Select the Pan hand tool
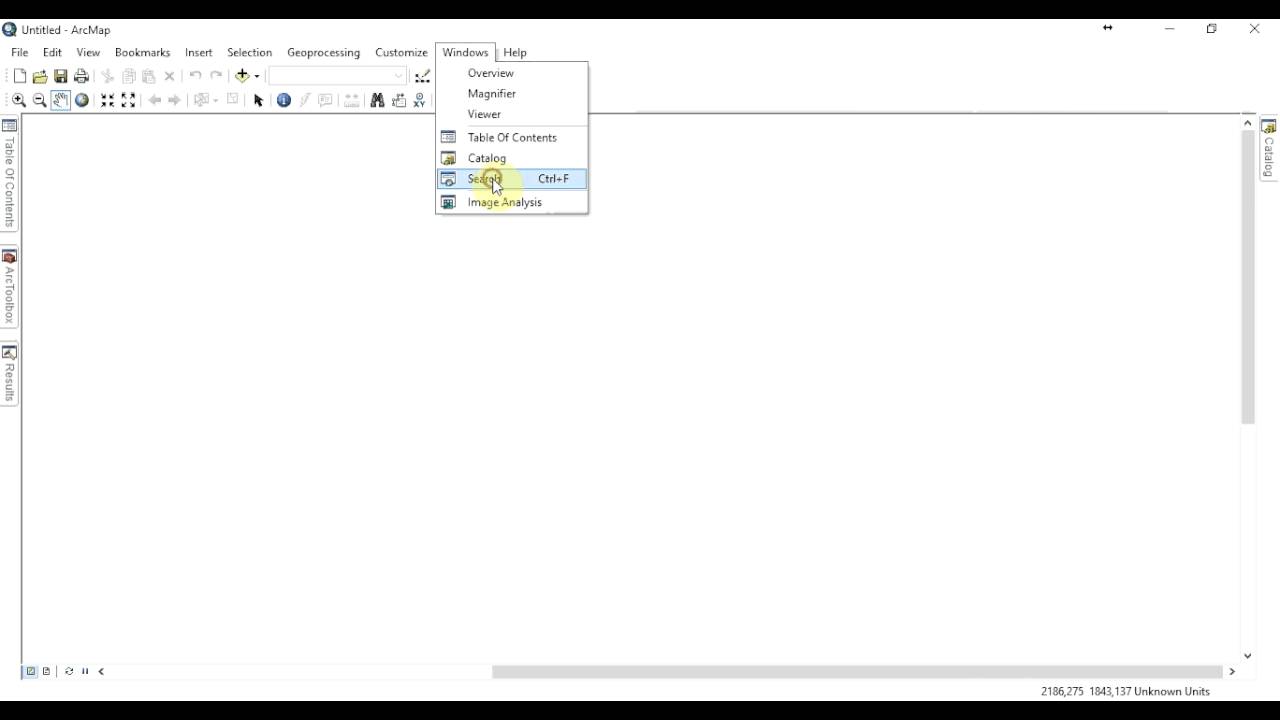This screenshot has height=720, width=1280. coord(61,100)
